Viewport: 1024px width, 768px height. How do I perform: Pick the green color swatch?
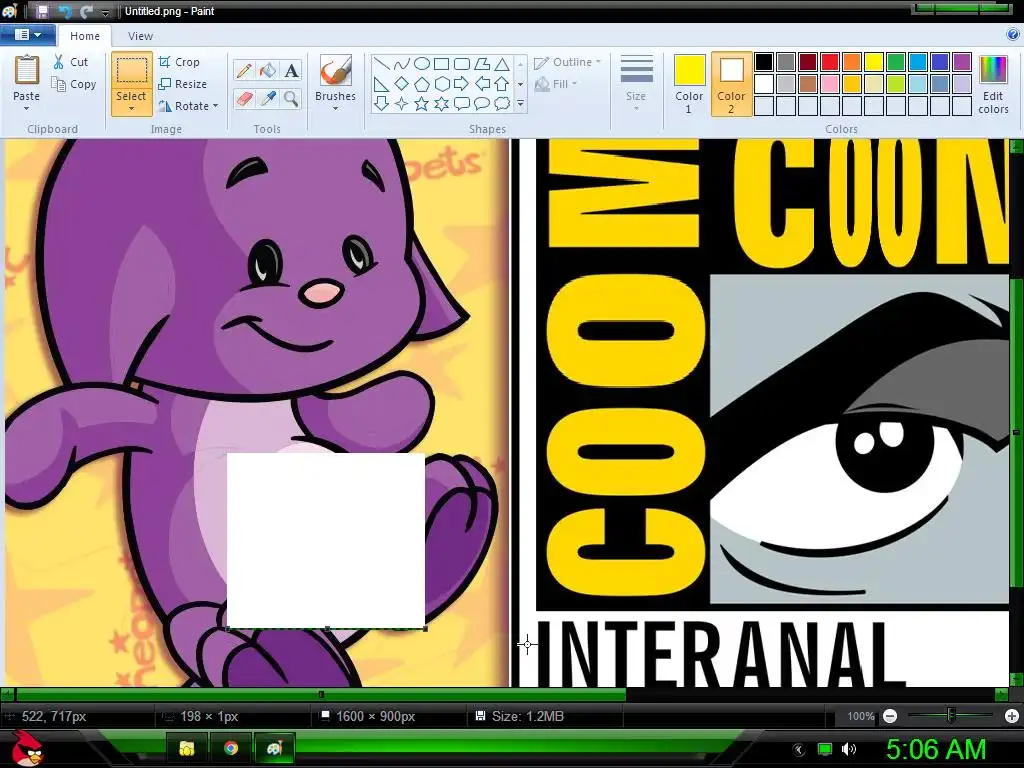click(x=895, y=62)
